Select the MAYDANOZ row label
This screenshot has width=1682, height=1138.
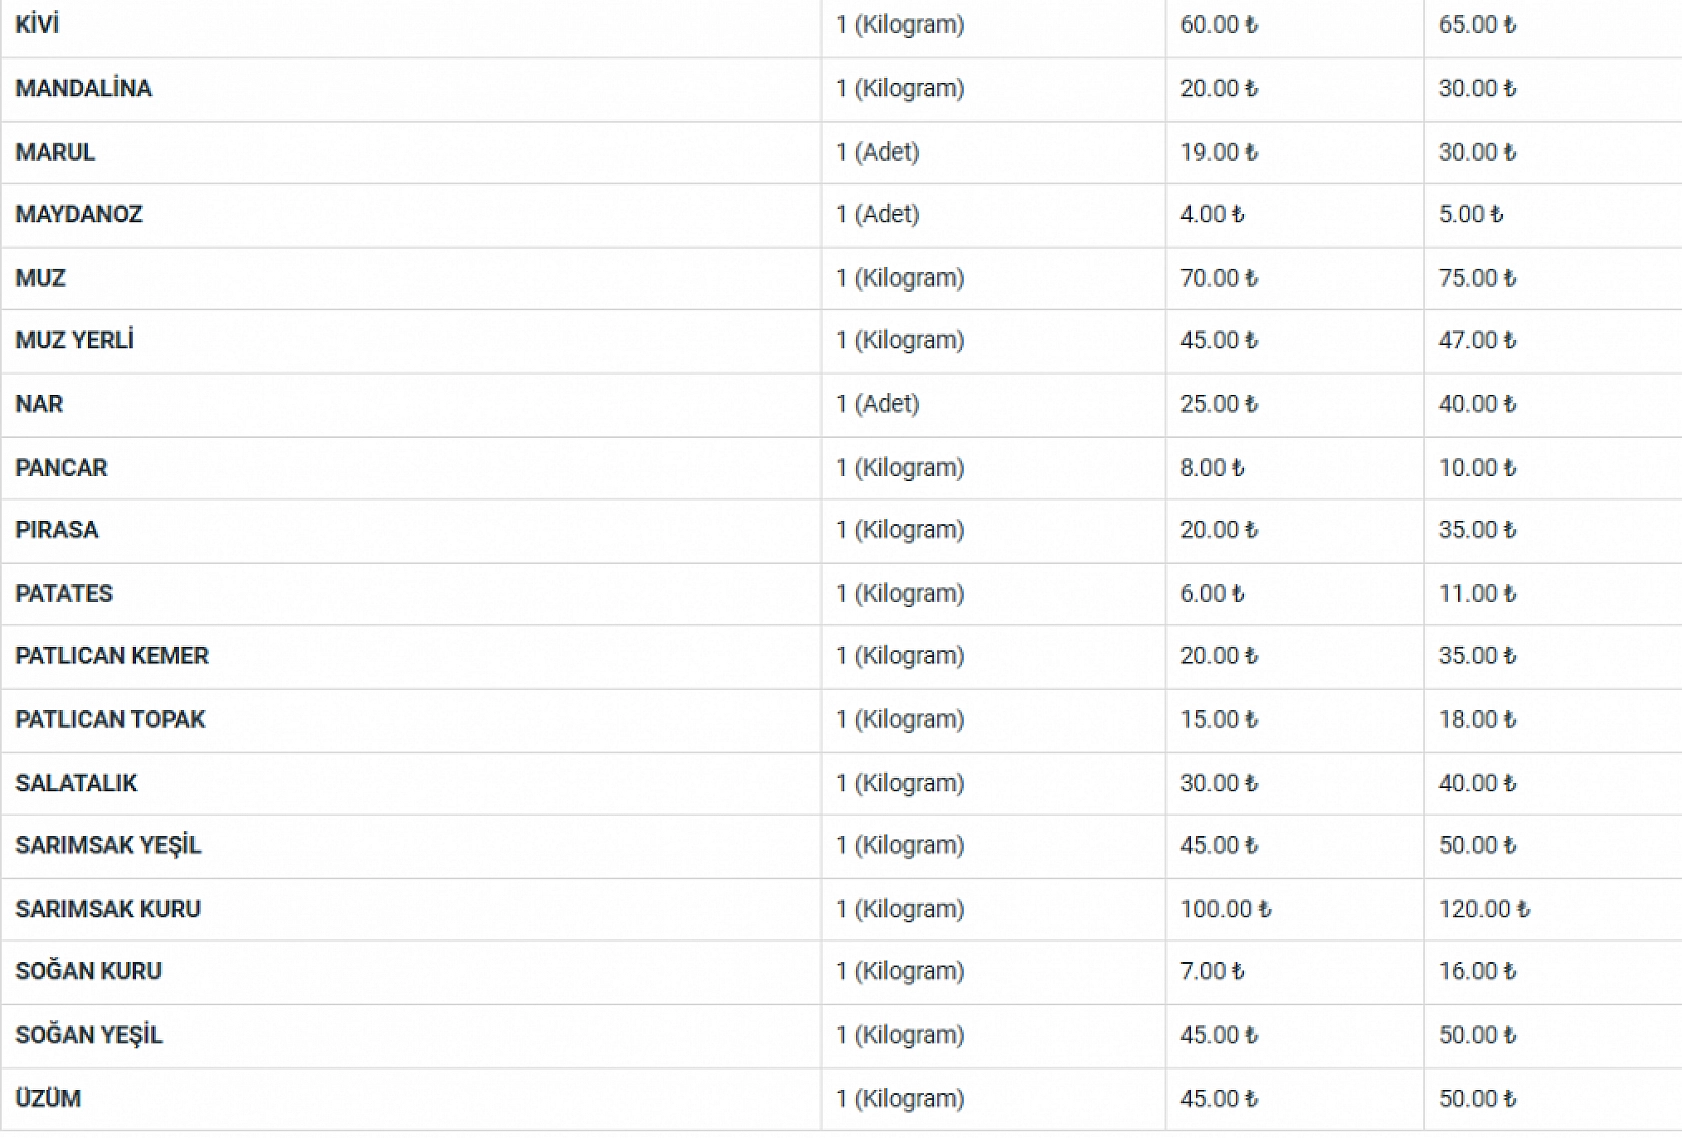coord(79,215)
